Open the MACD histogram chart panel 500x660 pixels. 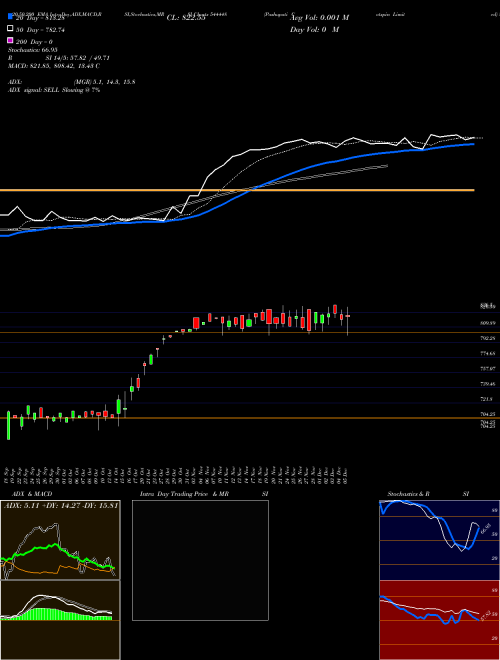coord(60,620)
